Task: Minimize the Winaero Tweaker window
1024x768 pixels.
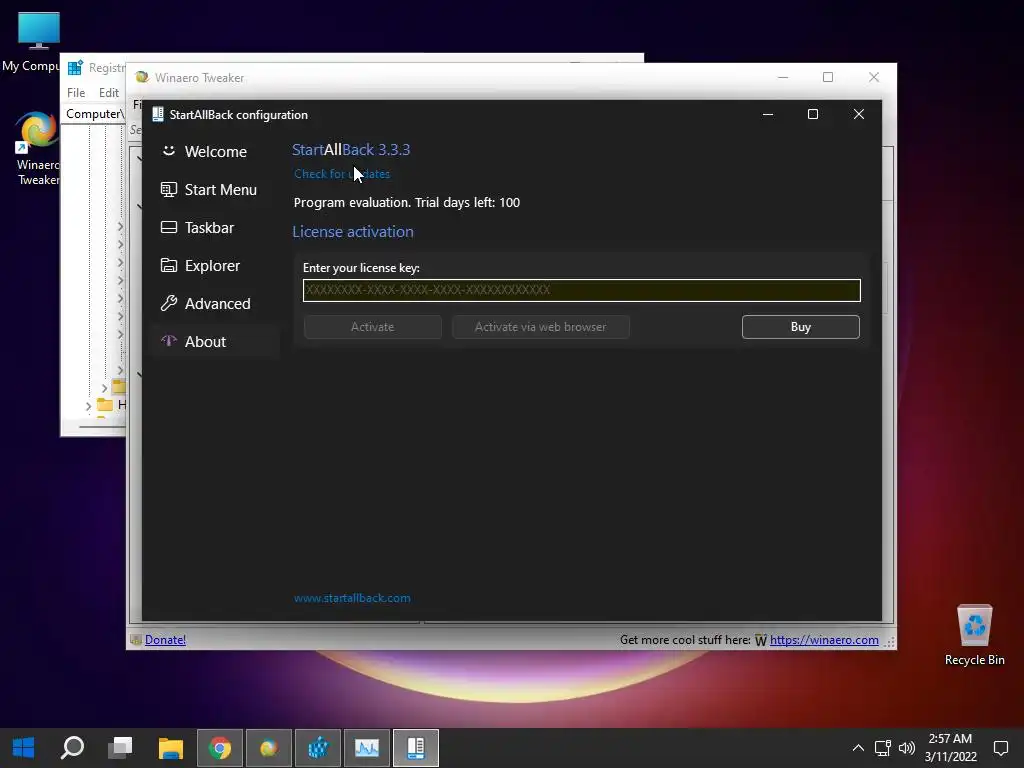Action: (x=783, y=77)
